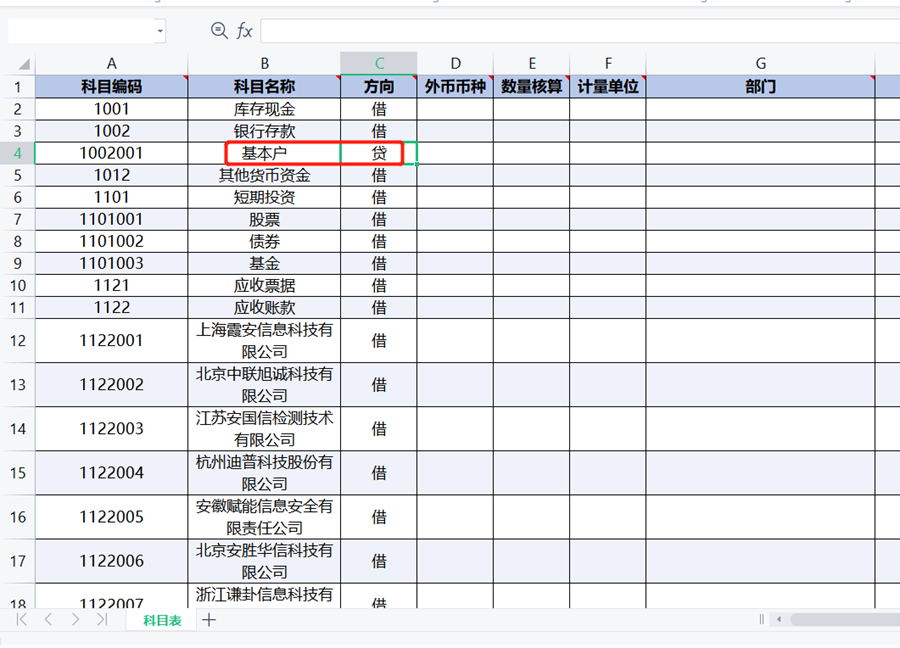Click the 科目编码 header cell

point(111,87)
